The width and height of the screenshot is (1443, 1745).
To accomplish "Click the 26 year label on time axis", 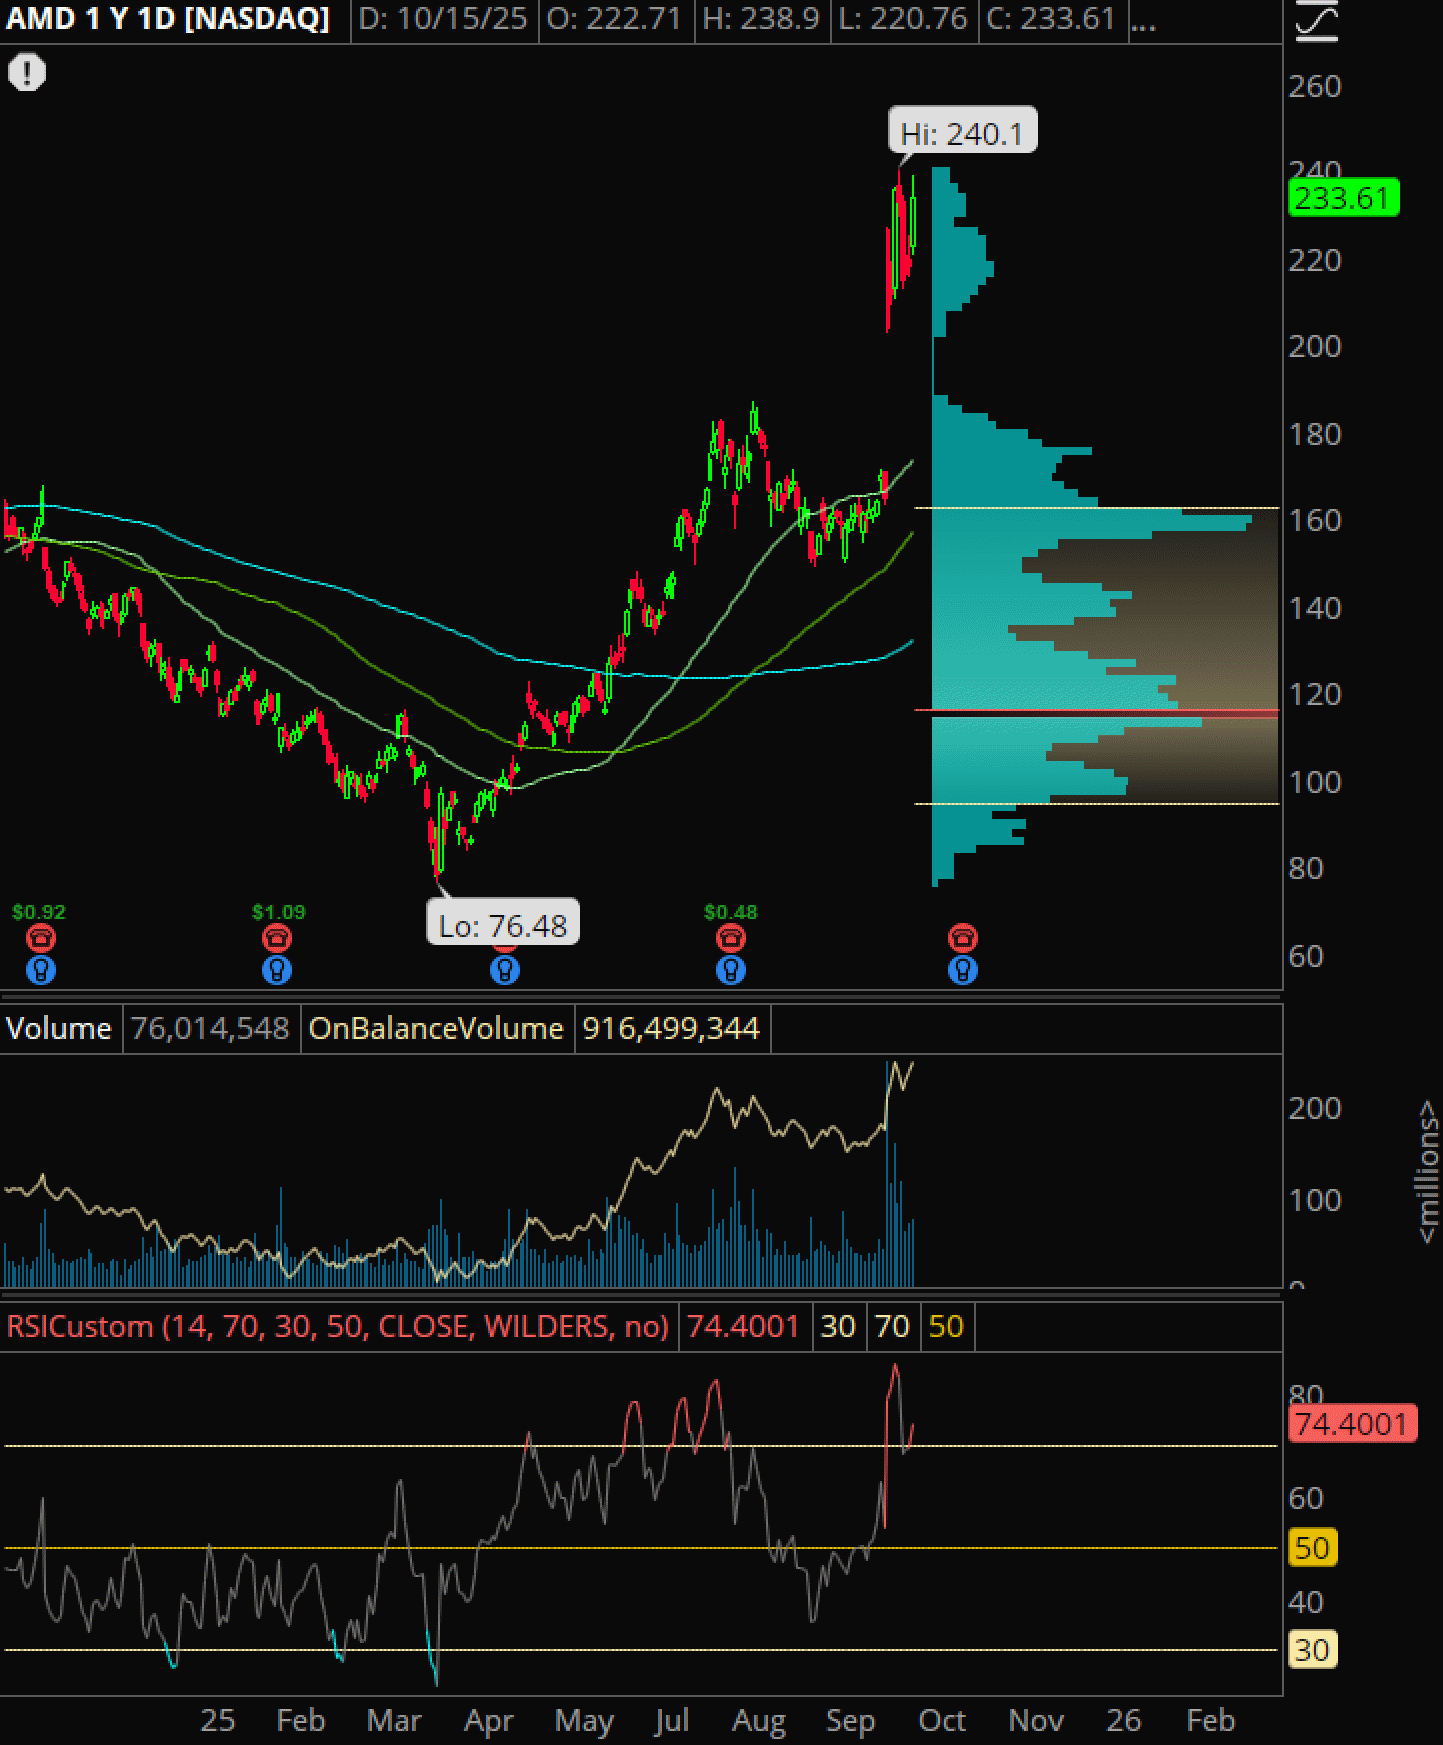I will point(1124,1721).
